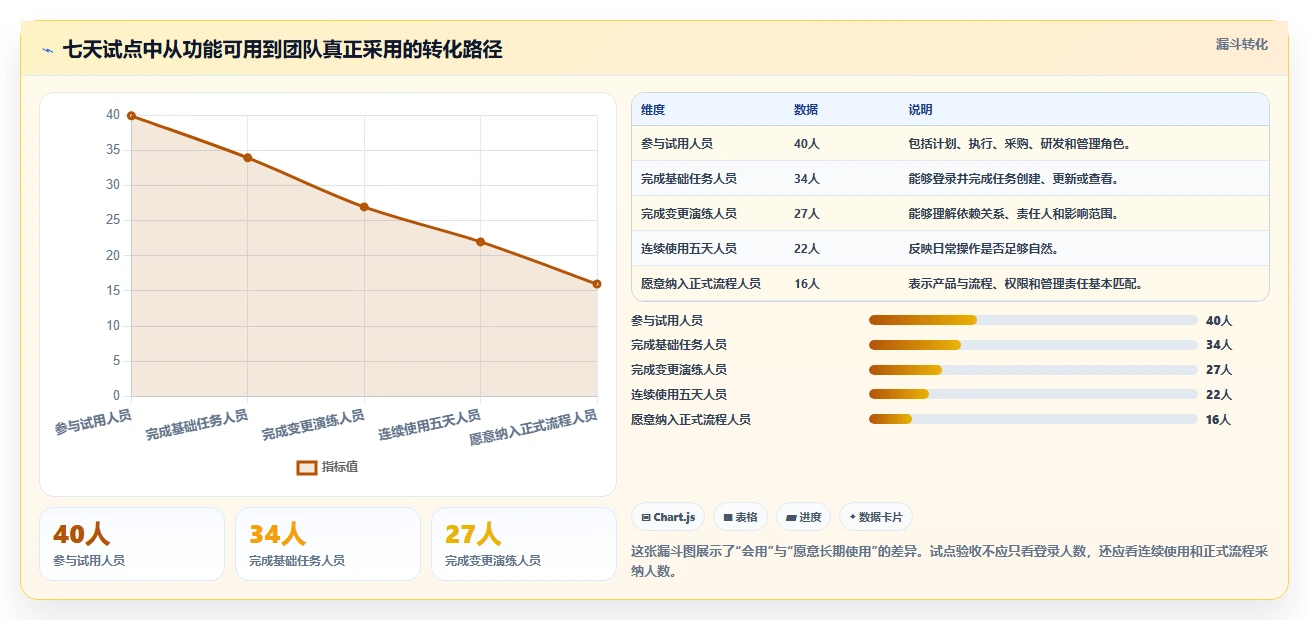This screenshot has height=620, width=1309.
Task: Click the chart point at value 40
Action: coord(131,116)
